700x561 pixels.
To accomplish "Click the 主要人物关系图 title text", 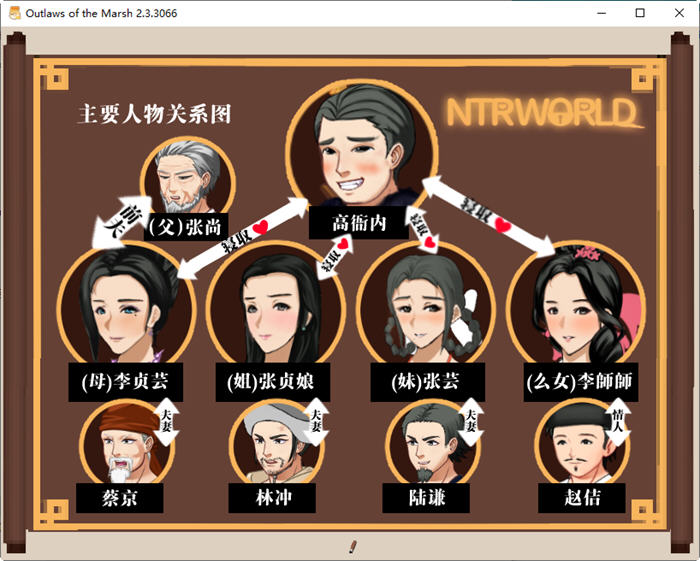I will [154, 114].
